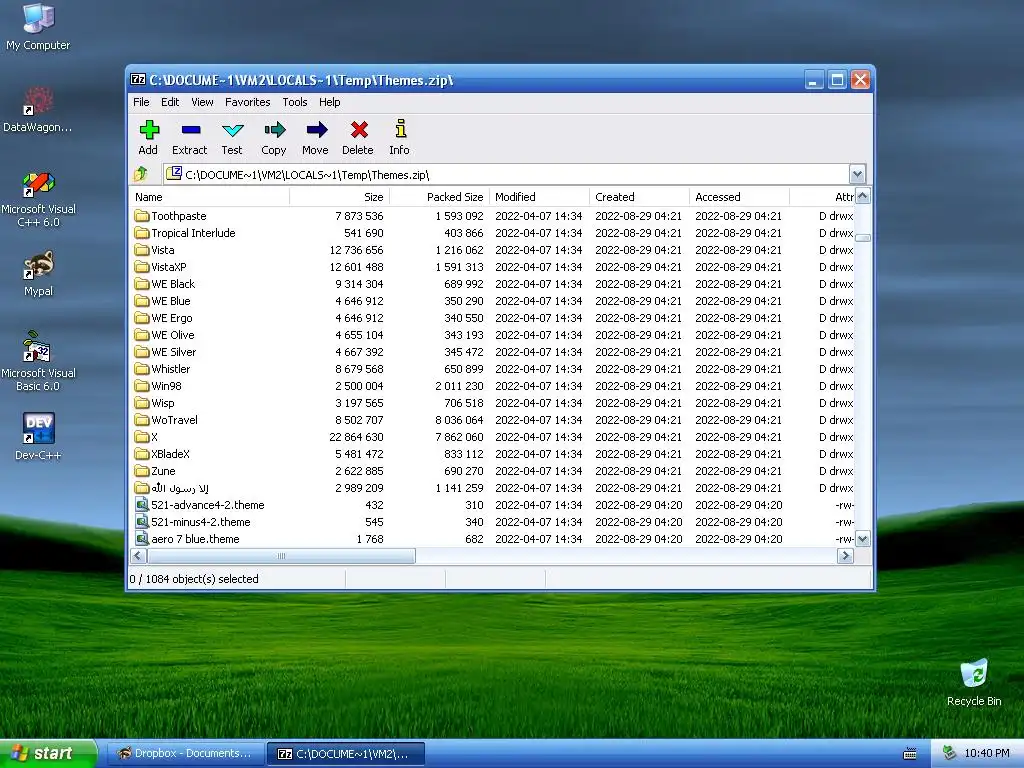The height and width of the screenshot is (768, 1024).
Task: Click the Add toolbar icon
Action: click(149, 130)
